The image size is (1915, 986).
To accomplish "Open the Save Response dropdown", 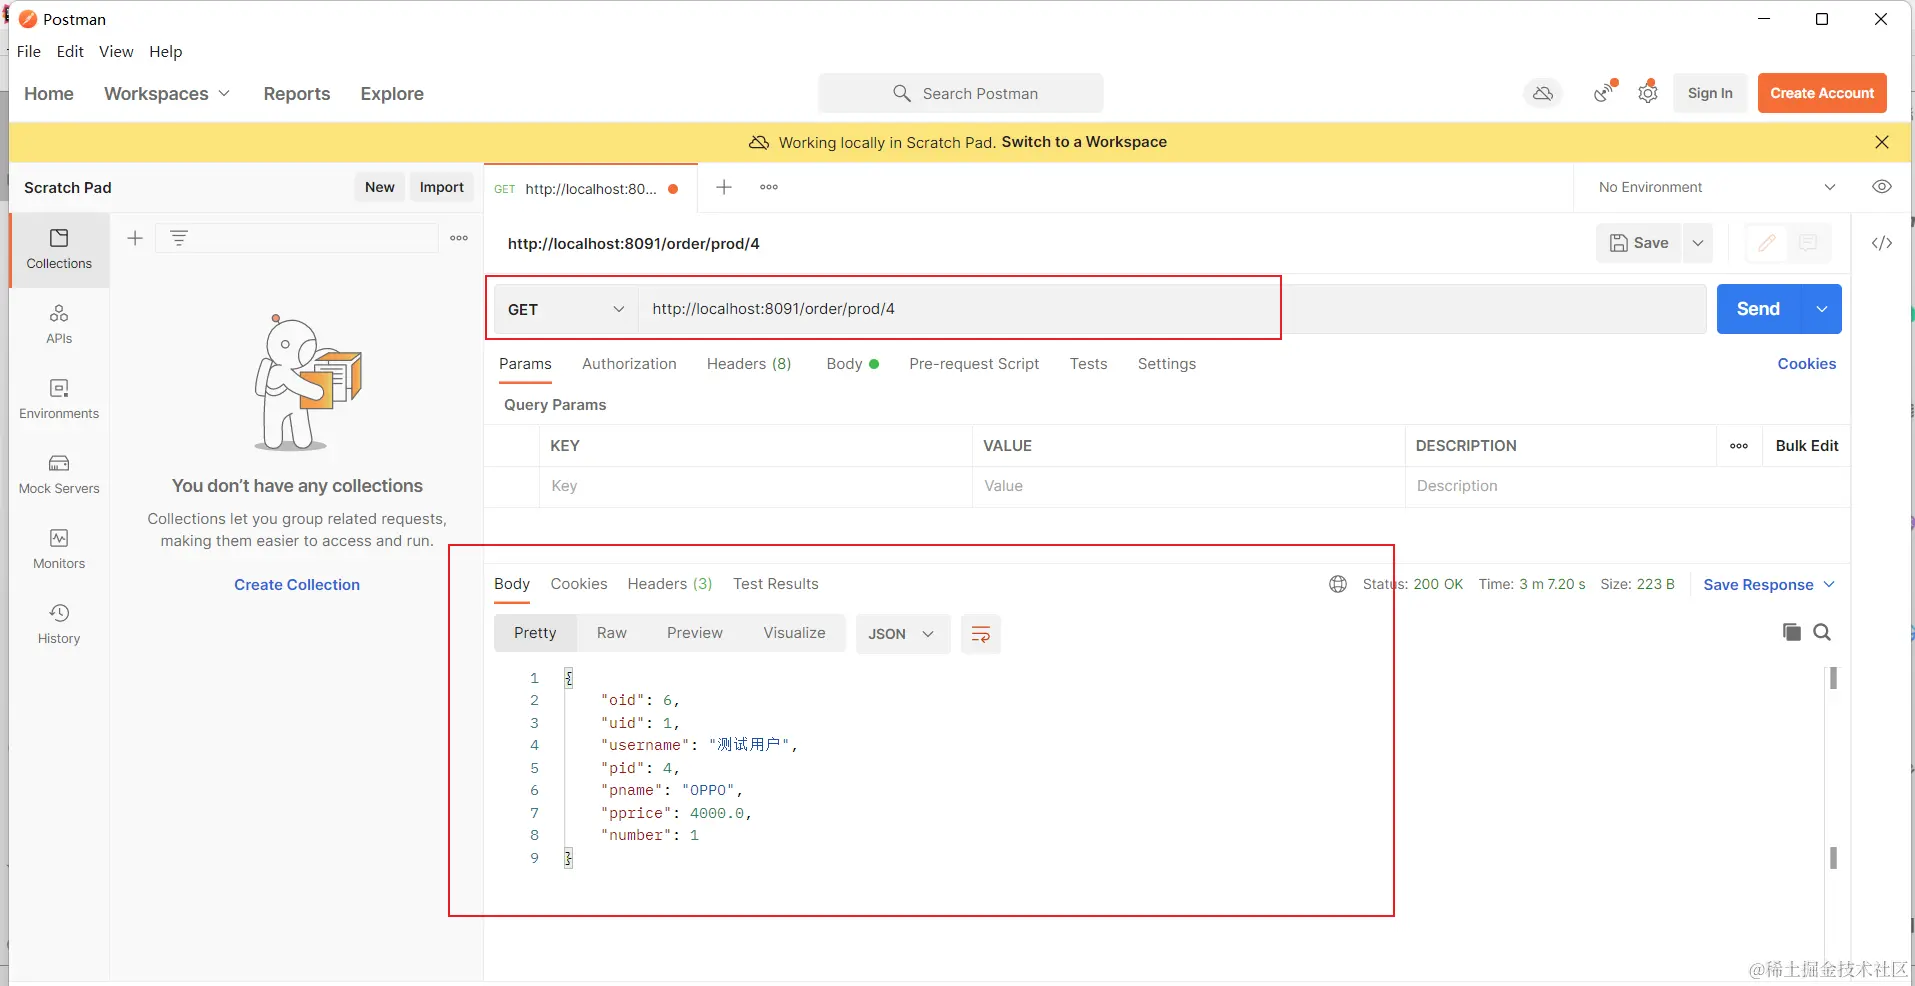I will [1768, 585].
